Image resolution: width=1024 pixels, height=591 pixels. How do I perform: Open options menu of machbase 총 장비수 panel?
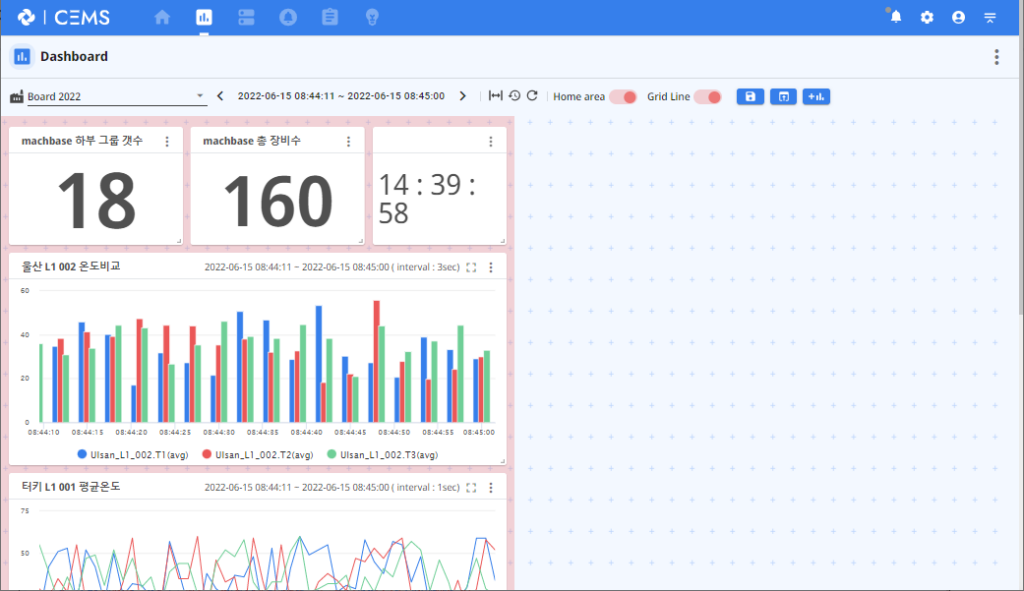pos(348,142)
